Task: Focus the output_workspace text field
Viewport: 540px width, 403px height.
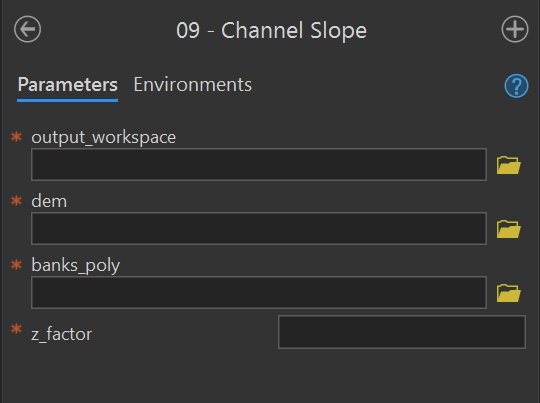Action: tap(259, 165)
